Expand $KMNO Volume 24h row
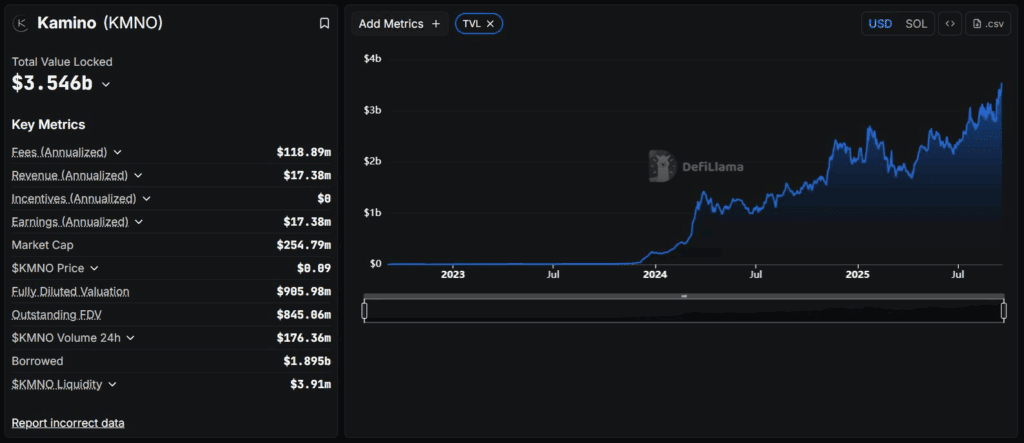Screen dimensions: 1024x443 point(131,338)
